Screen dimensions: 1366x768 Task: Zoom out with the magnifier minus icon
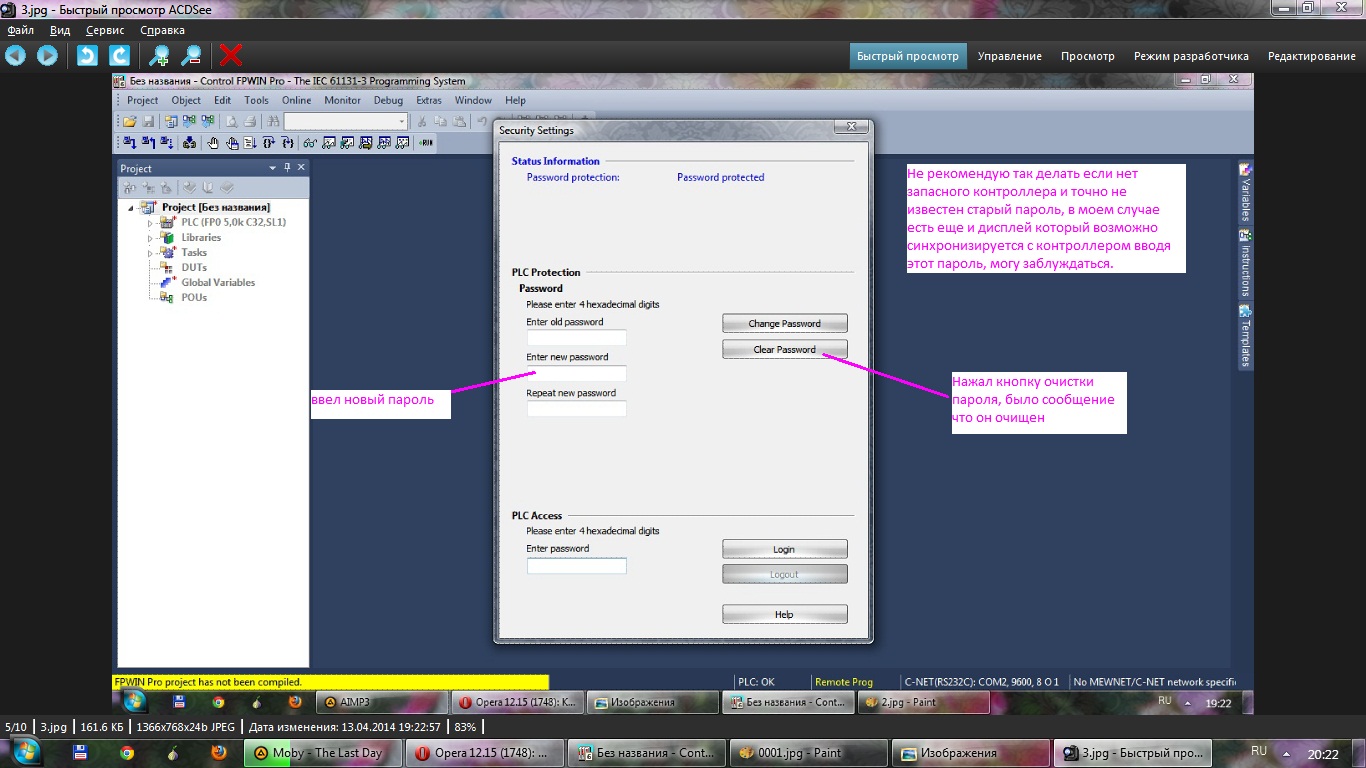click(x=191, y=56)
